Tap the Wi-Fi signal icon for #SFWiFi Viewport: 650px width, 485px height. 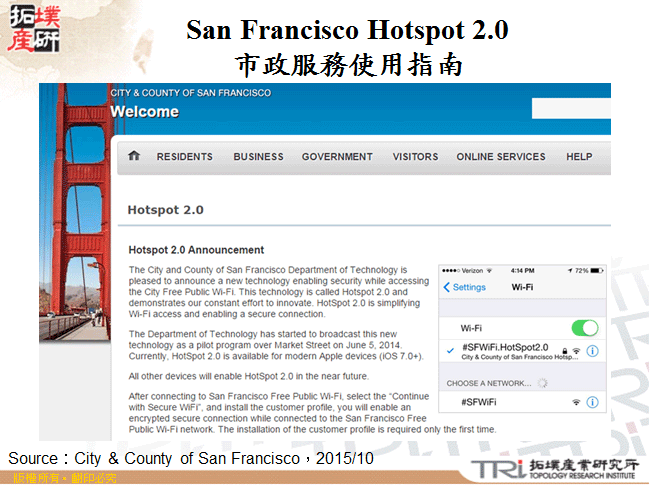pos(575,402)
